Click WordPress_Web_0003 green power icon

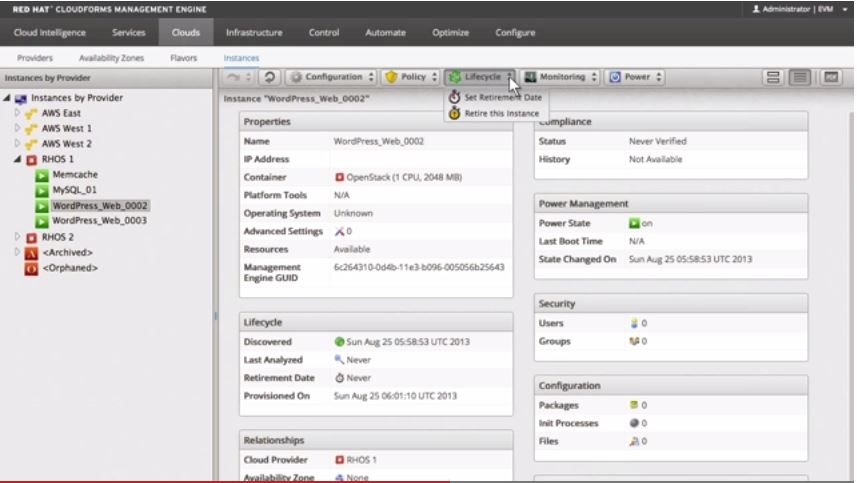coord(42,221)
